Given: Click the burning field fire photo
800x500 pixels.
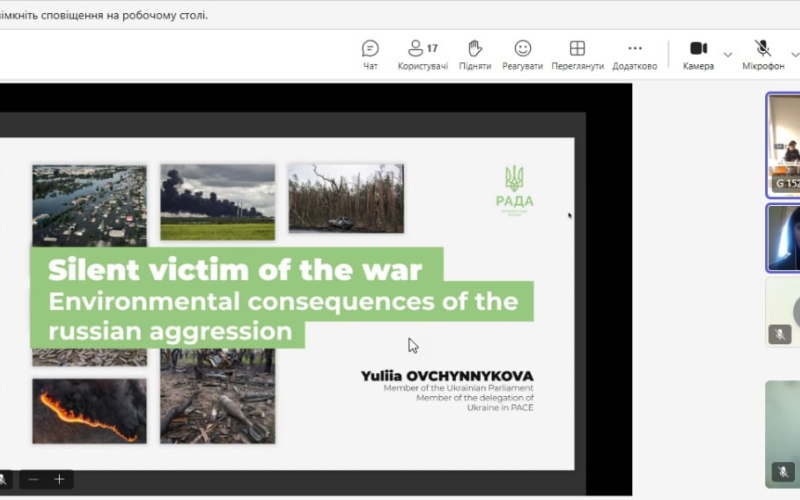Looking at the screenshot, I should click(89, 411).
